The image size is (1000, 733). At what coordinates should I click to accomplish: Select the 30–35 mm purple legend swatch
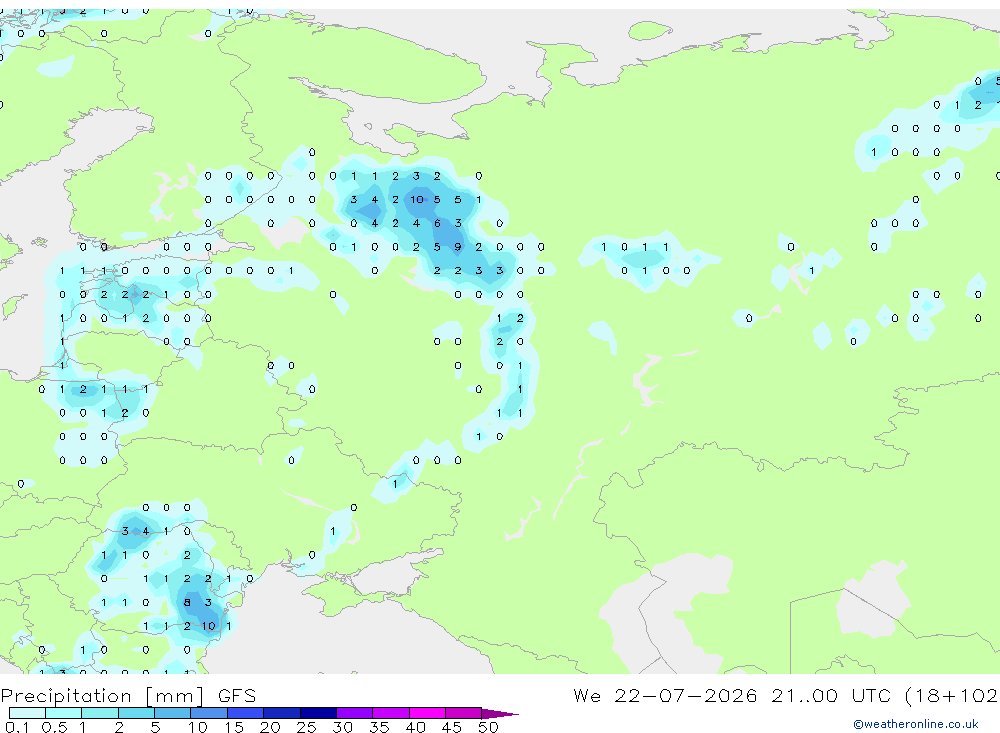tap(355, 713)
